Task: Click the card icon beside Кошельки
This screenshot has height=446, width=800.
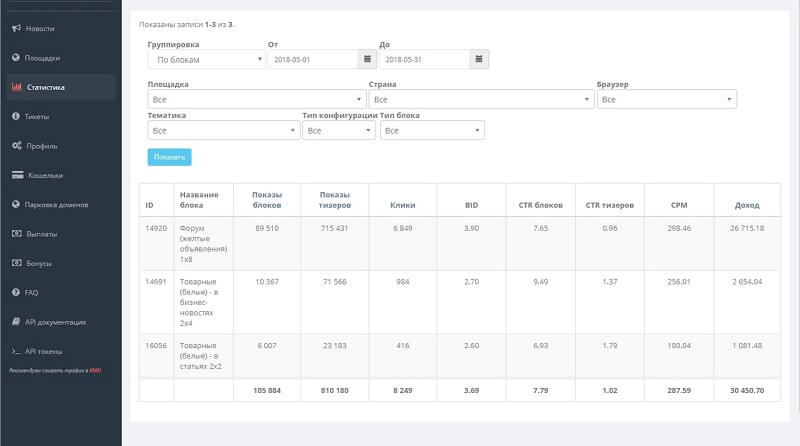Action: click(x=16, y=175)
